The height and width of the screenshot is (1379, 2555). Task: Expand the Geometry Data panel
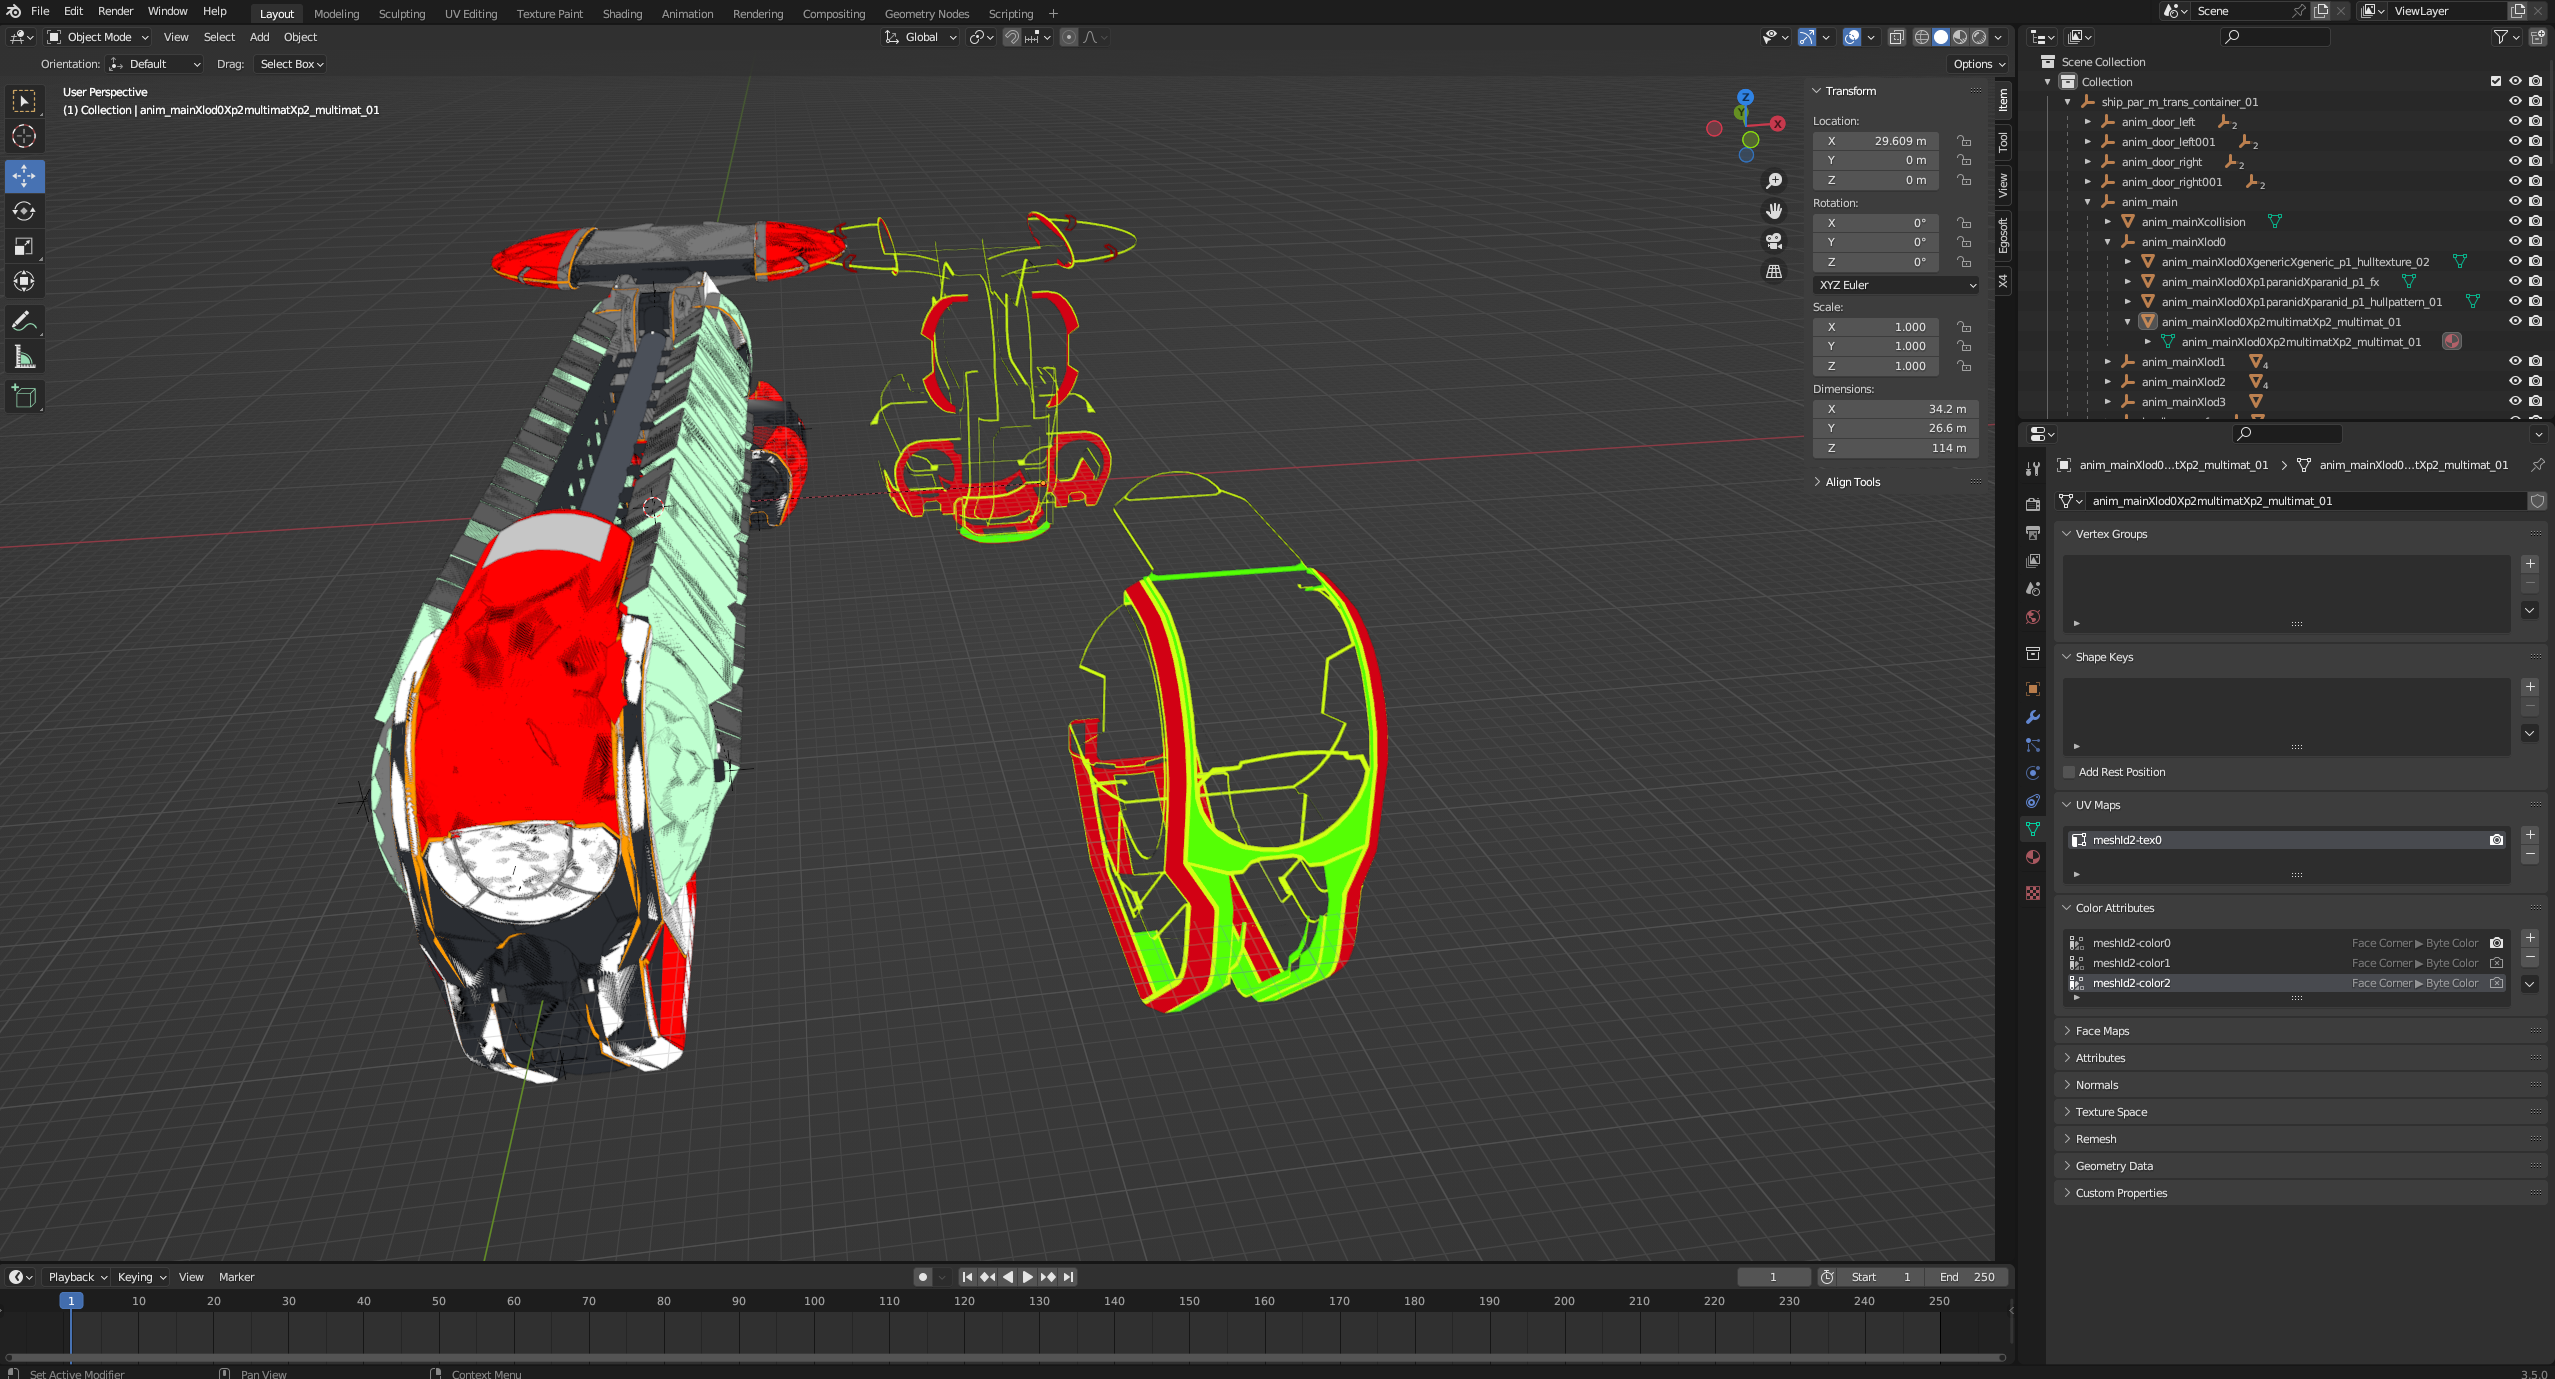pos(2113,1166)
